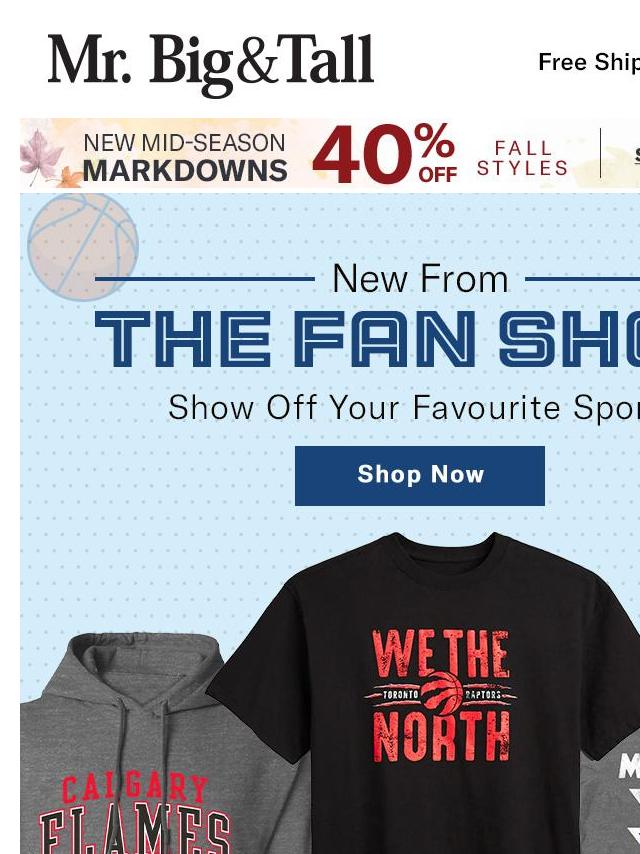
Task: Click the 'Show Off Your Favourite' tagline
Action: pos(404,407)
